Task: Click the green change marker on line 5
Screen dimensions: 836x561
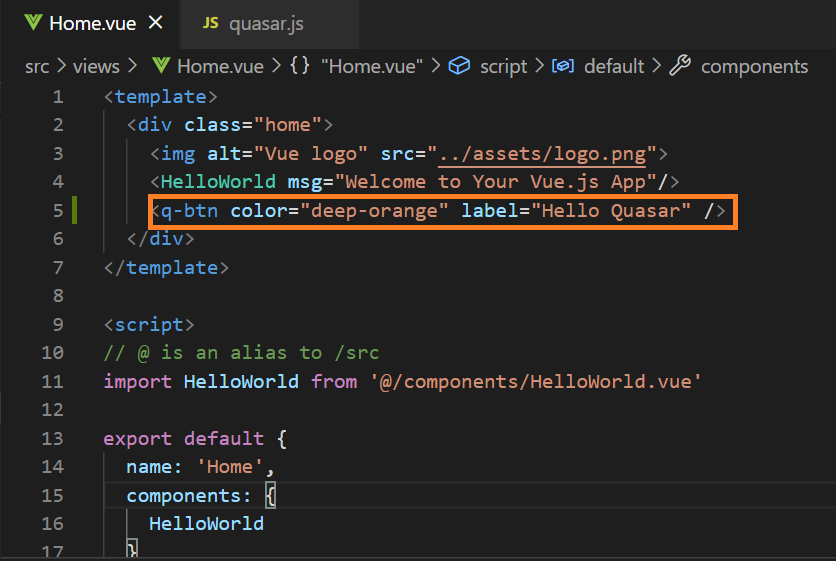Action: [75, 210]
